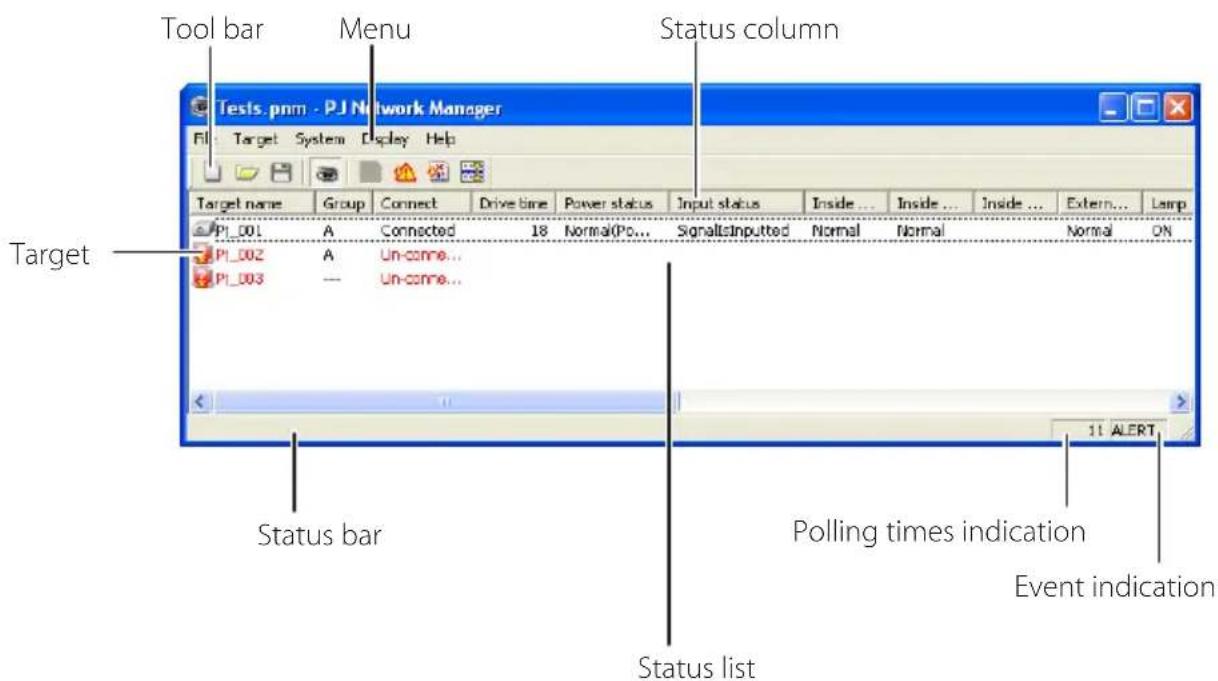Select target Pj_001 name text
Image resolution: width=1218 pixels, height=681 pixels.
click(236, 230)
